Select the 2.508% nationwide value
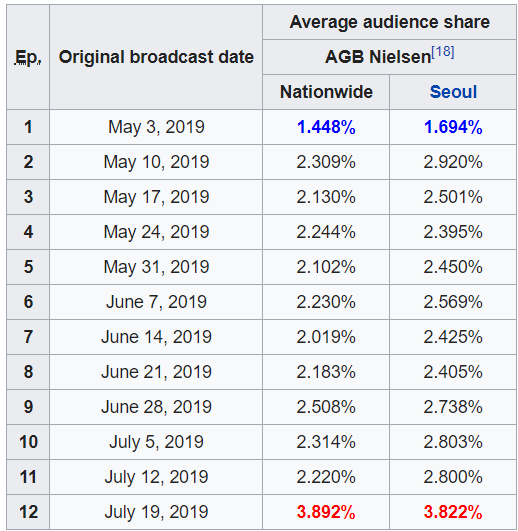This screenshot has width=518, height=531. pos(326,407)
